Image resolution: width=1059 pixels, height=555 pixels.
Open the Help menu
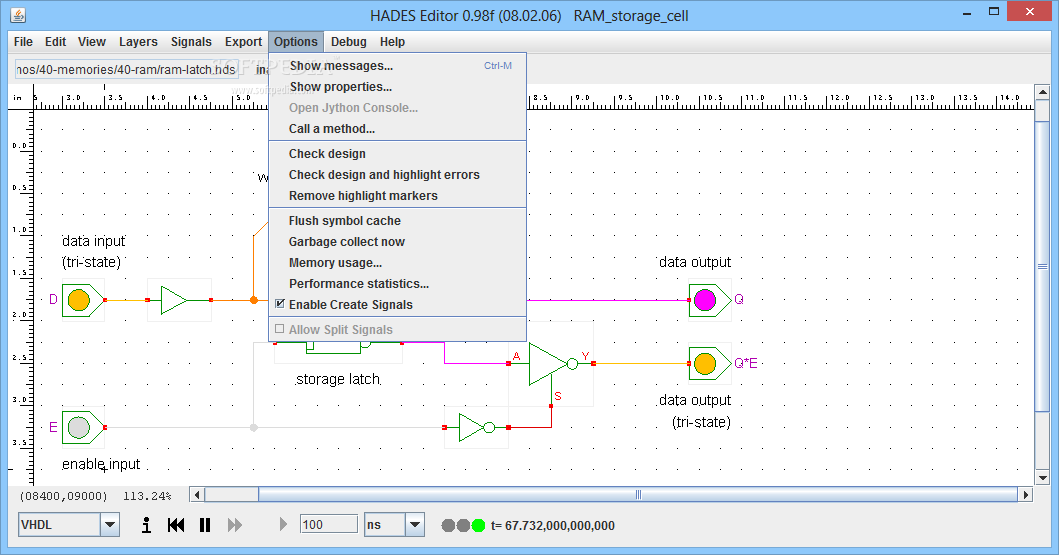coord(392,42)
